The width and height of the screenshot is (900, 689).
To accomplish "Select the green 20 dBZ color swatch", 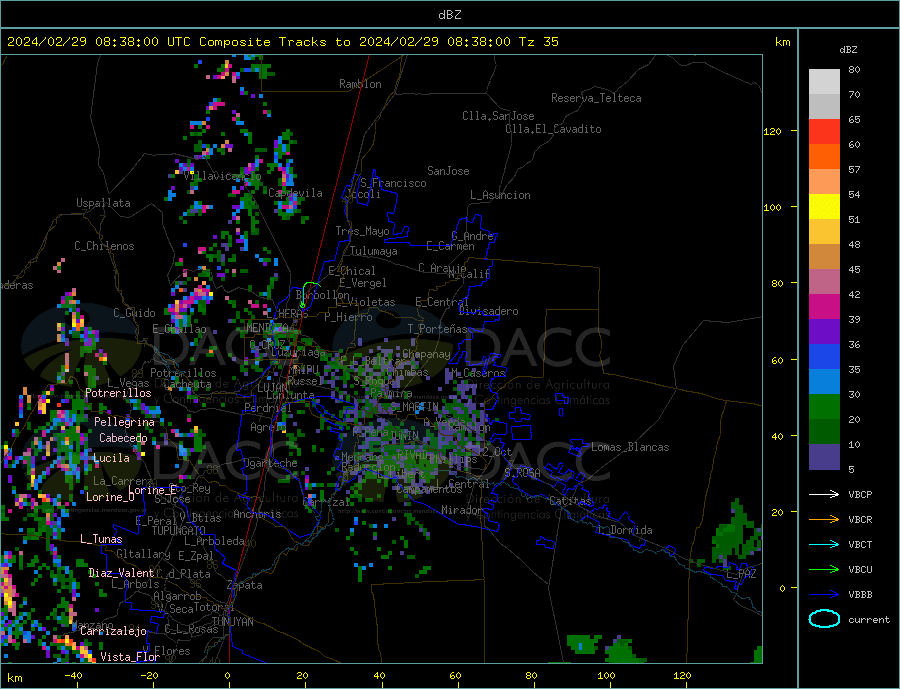I will tap(824, 407).
